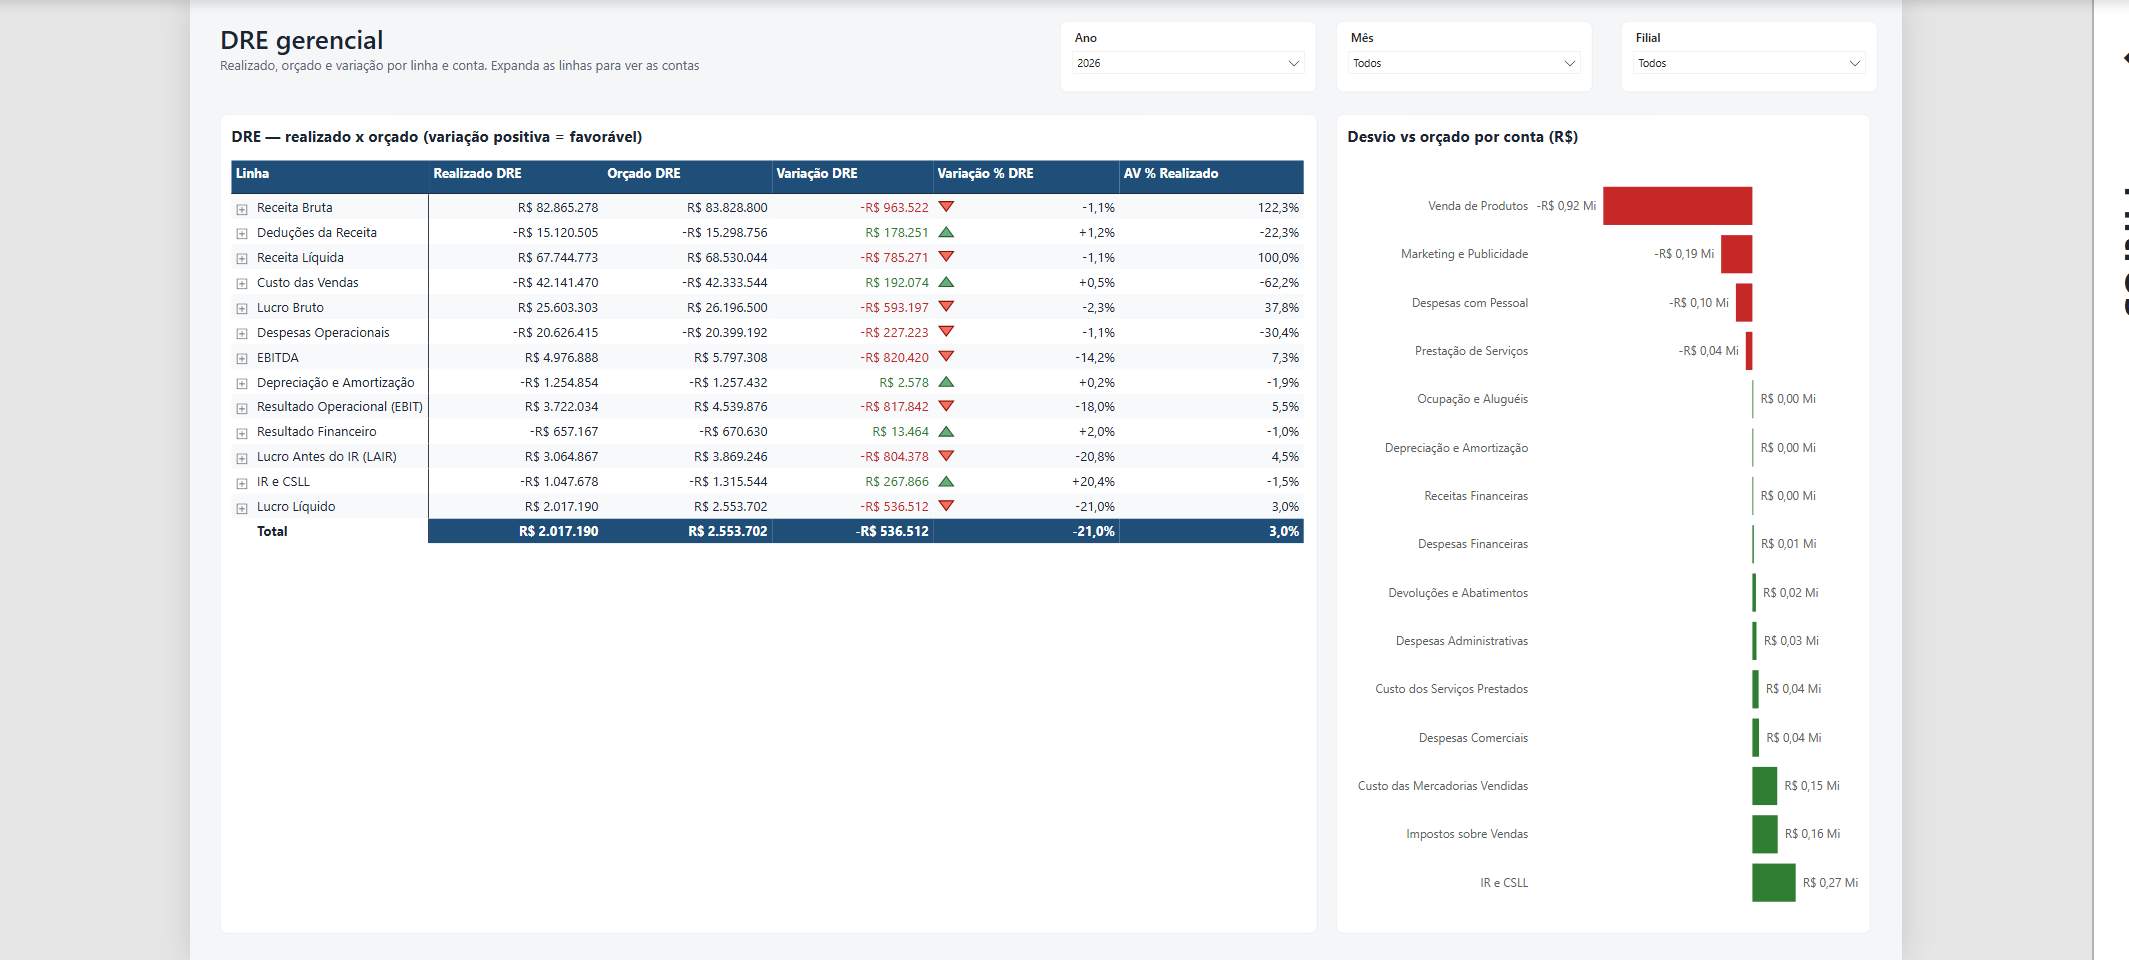Image resolution: width=2129 pixels, height=960 pixels.
Task: Open the Mês slicer dropdown
Action: tap(1464, 63)
